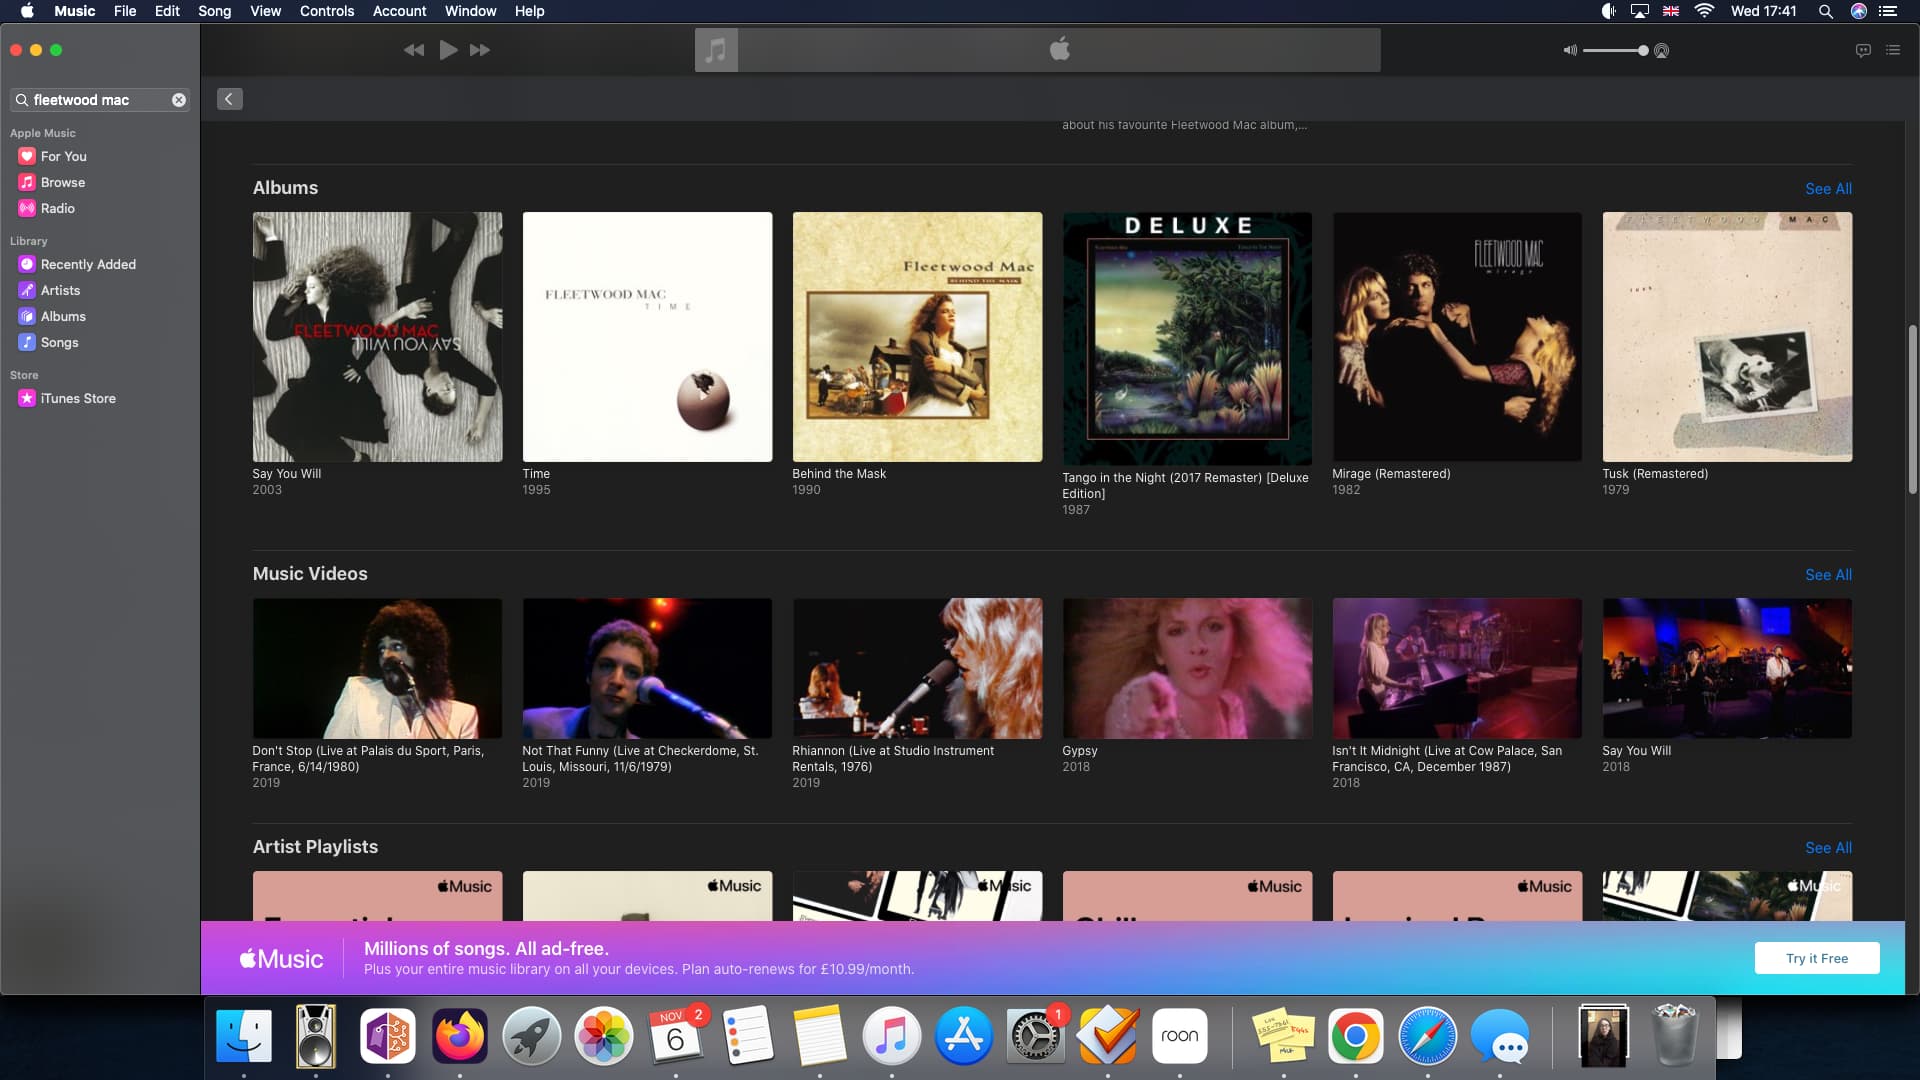Click the fast-forward button
Viewport: 1920px width, 1080px height.
(480, 50)
